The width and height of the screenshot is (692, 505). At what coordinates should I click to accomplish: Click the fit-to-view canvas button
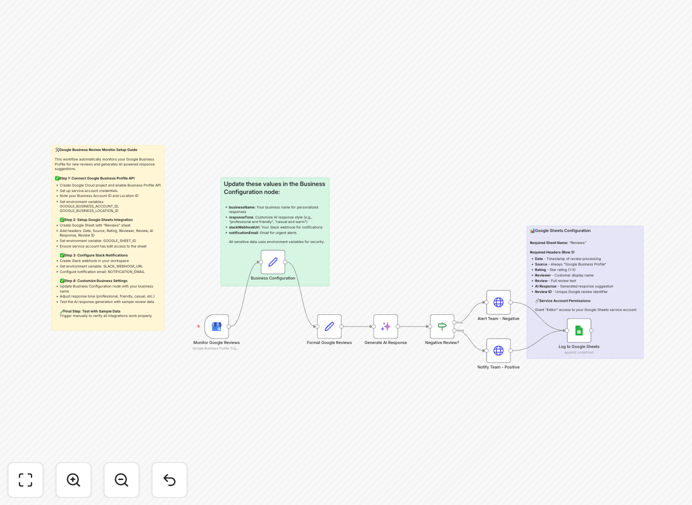pos(26,480)
